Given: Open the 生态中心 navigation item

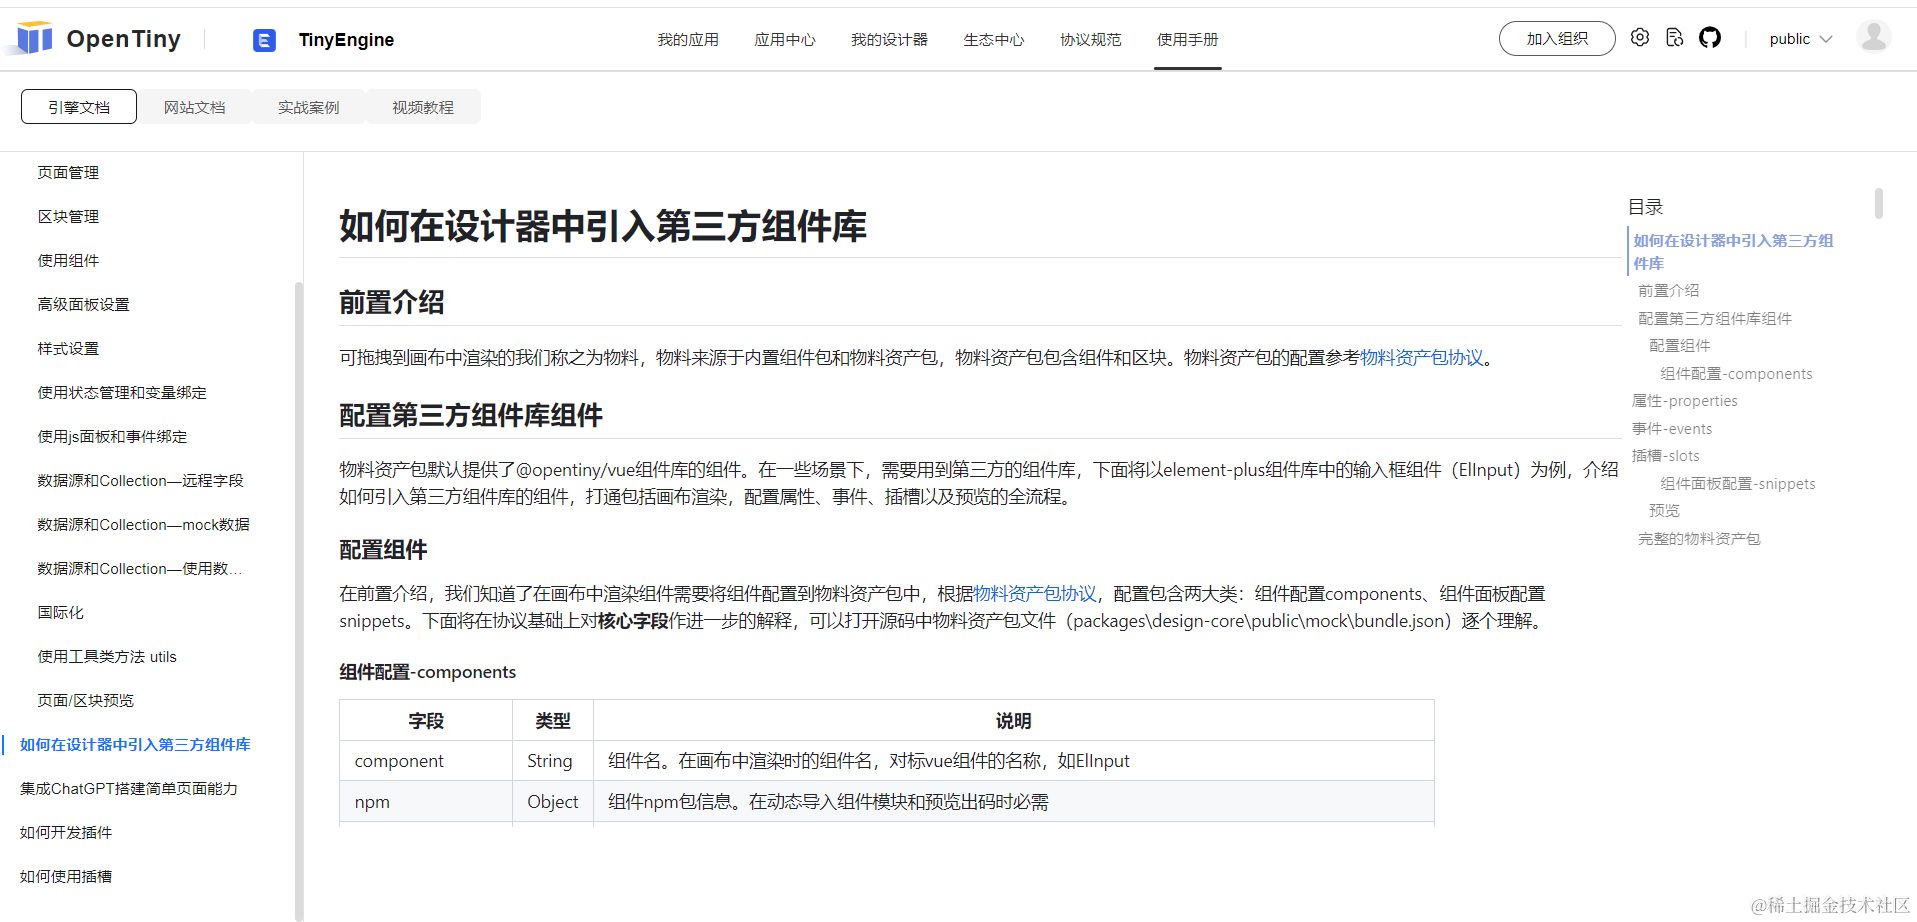Looking at the screenshot, I should (993, 39).
